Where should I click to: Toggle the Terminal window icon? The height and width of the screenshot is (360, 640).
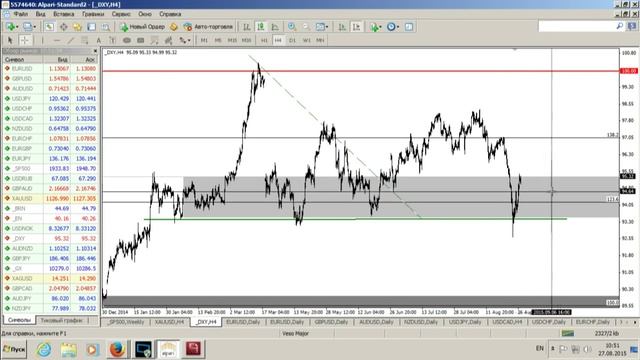pyautogui.click(x=91, y=27)
